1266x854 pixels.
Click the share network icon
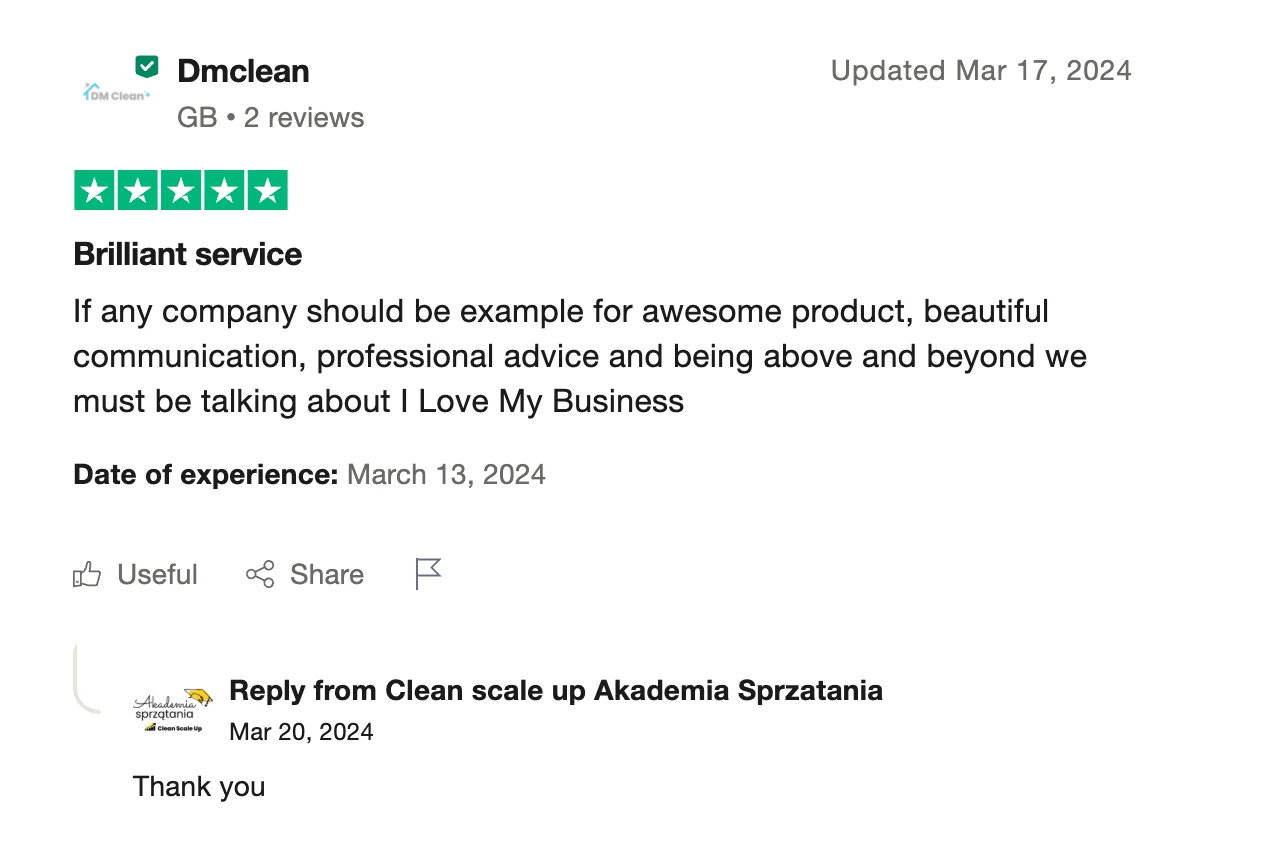(260, 574)
